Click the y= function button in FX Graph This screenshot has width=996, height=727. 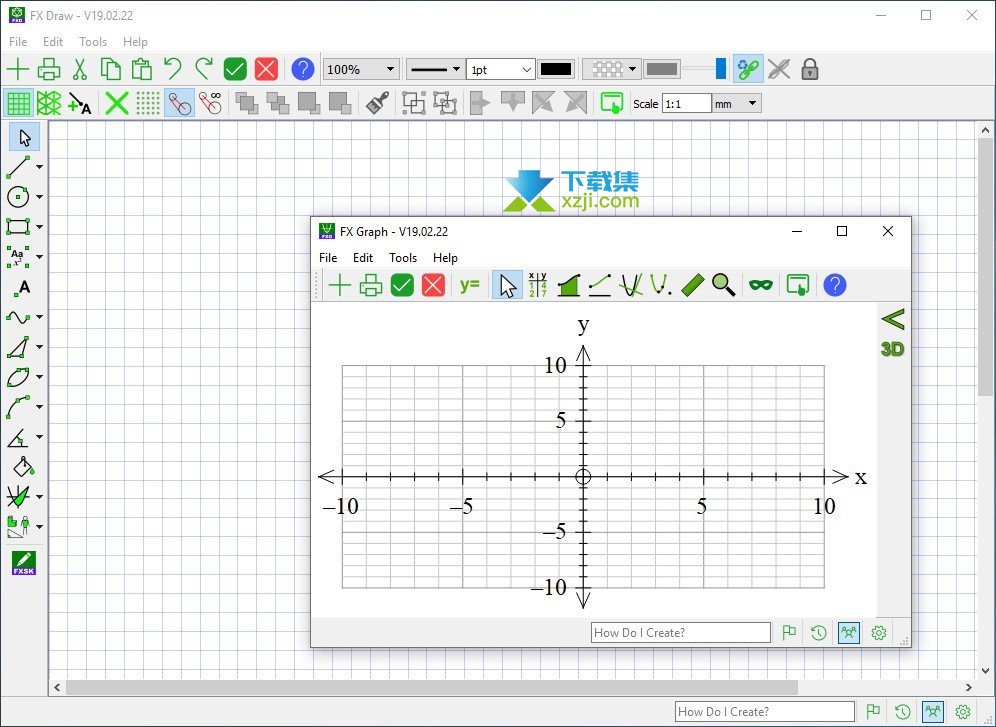469,285
